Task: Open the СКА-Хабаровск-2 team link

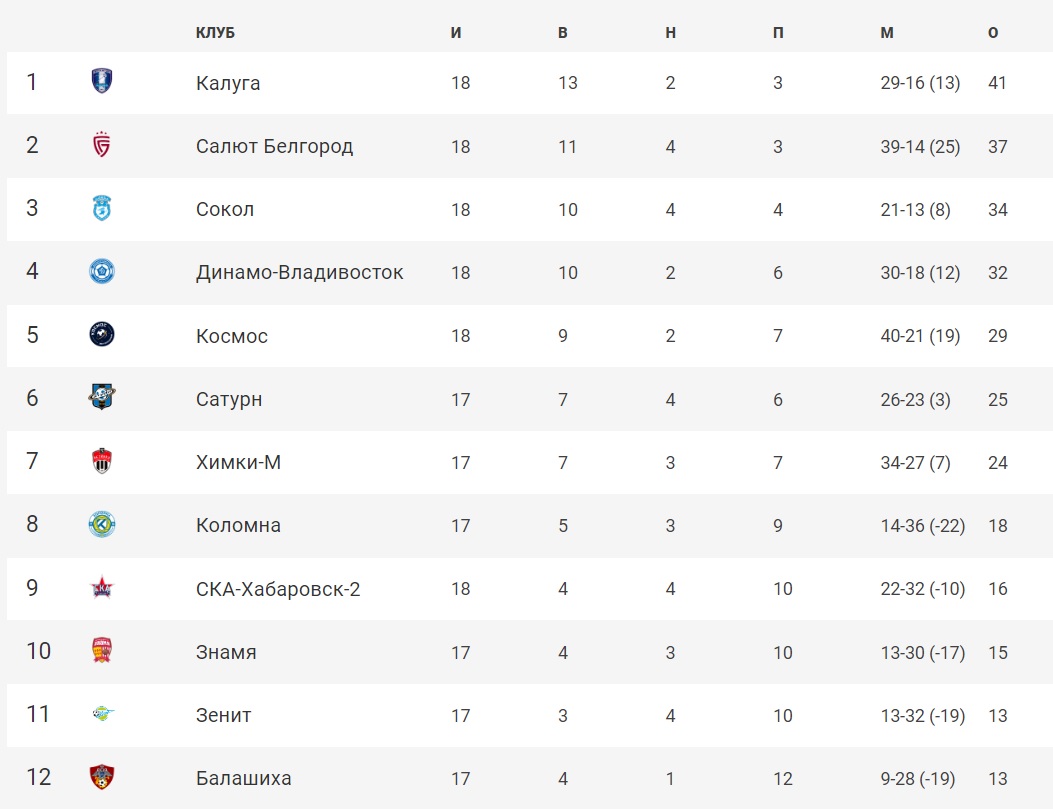Action: point(278,589)
